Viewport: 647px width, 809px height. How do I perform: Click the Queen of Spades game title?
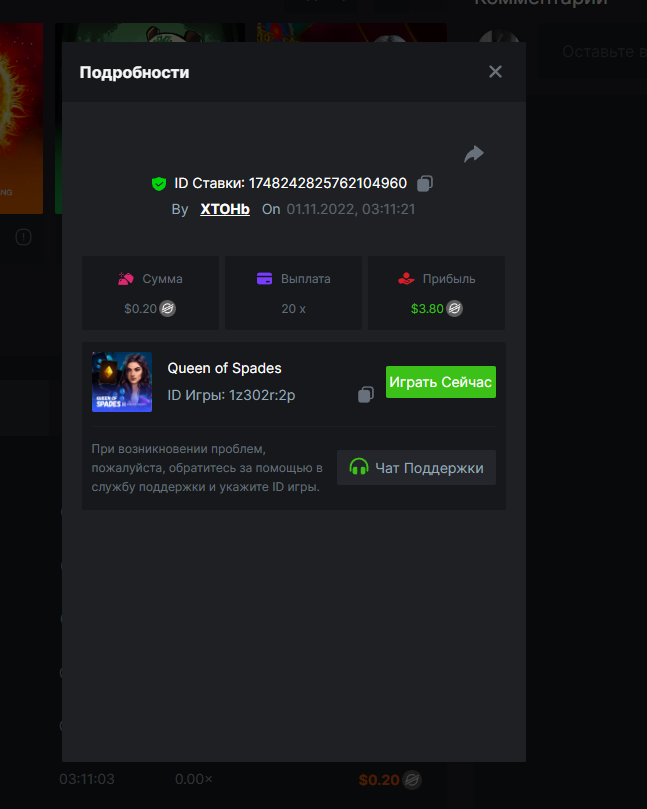coord(224,368)
